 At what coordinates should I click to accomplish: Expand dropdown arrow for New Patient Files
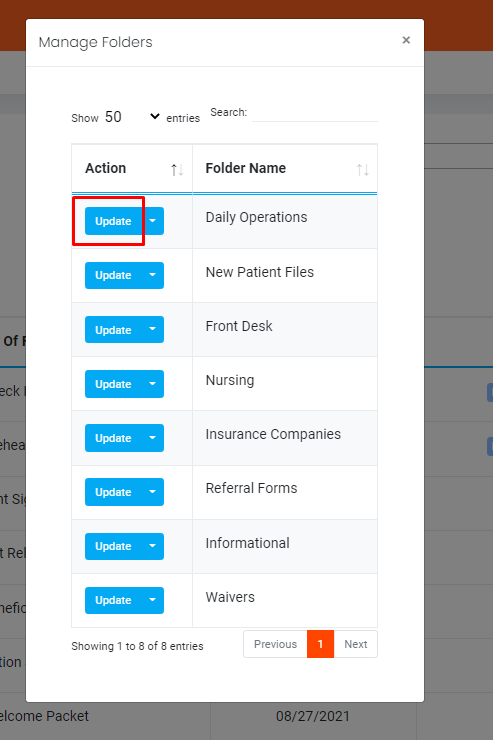[x=153, y=275]
